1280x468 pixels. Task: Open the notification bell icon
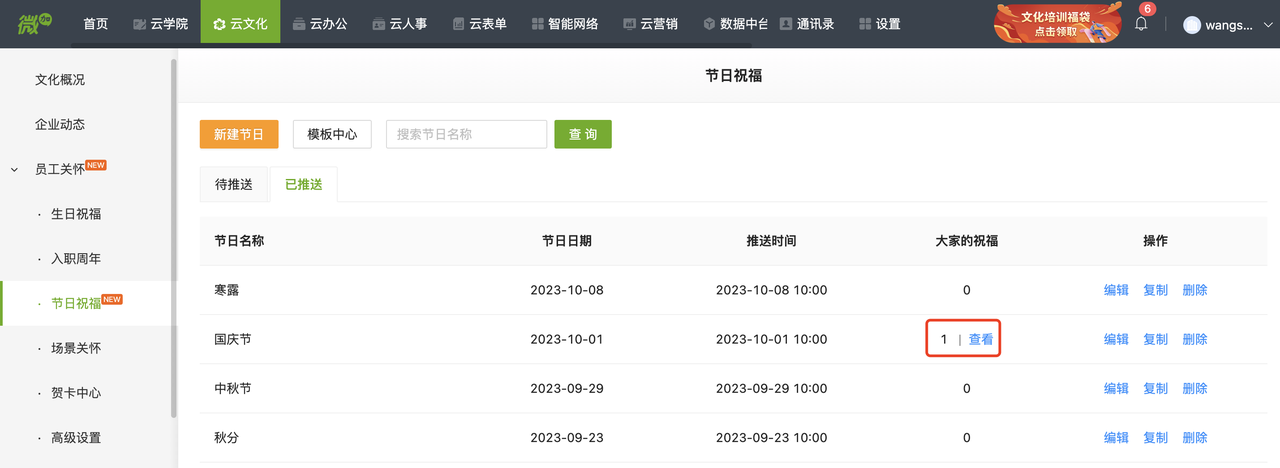[x=1141, y=24]
